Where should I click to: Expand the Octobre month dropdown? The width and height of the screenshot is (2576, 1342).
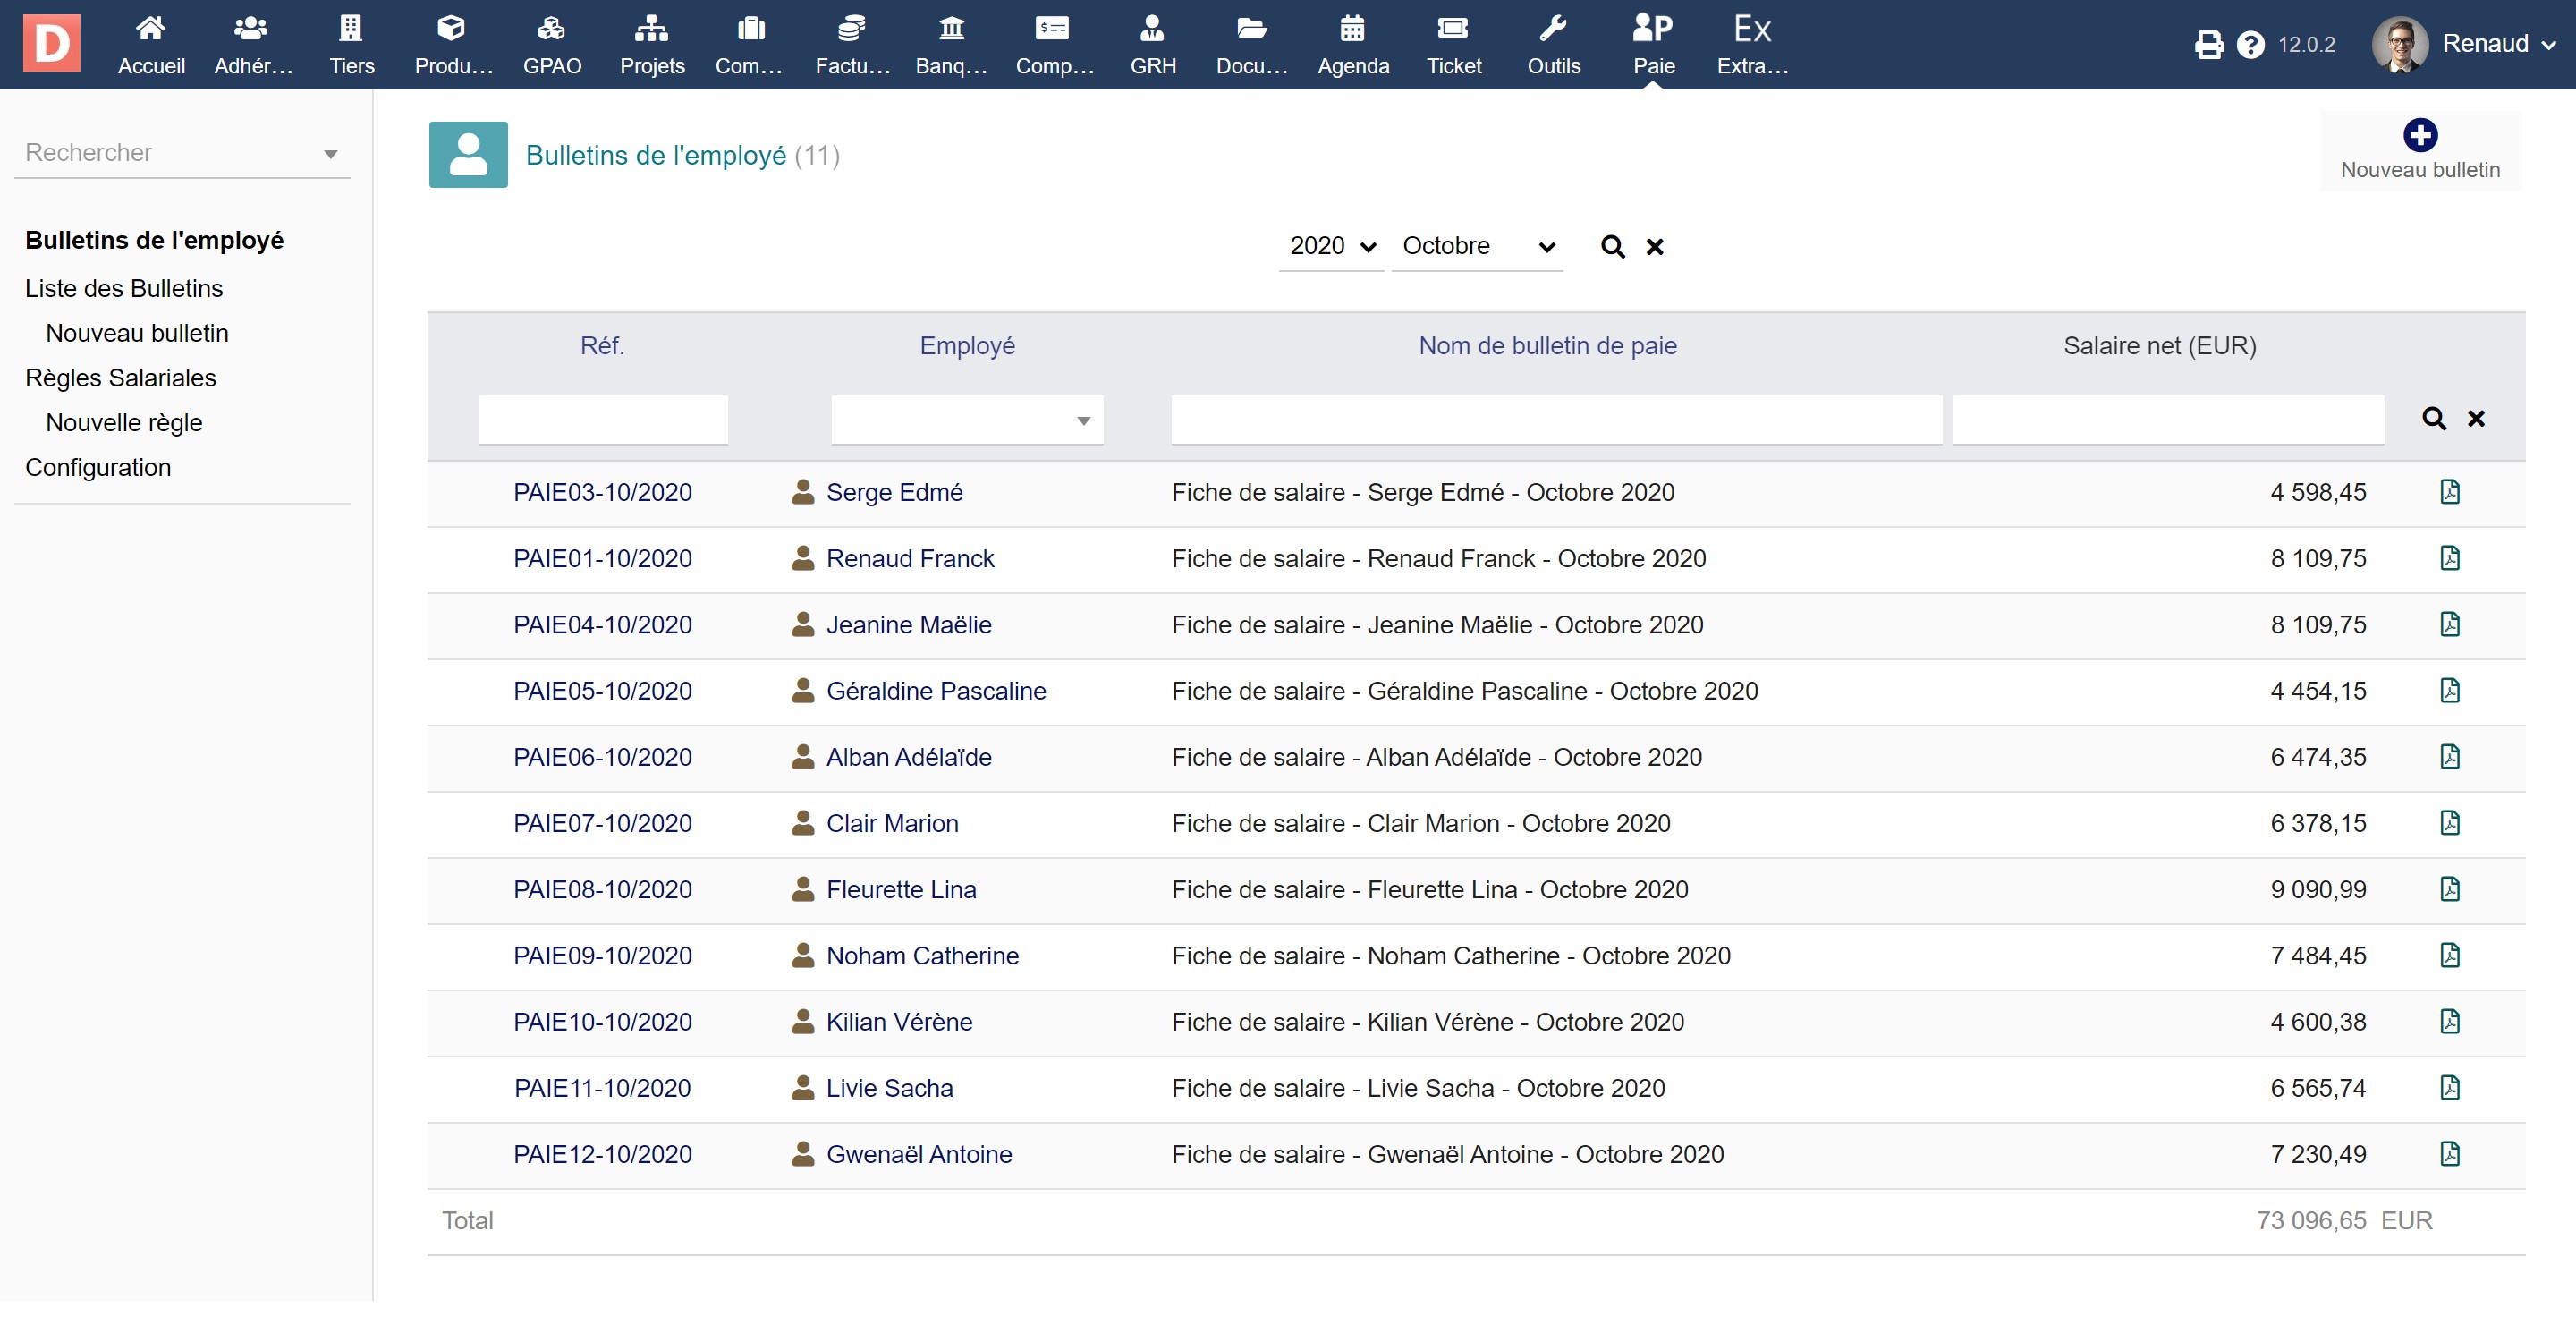coord(1477,246)
